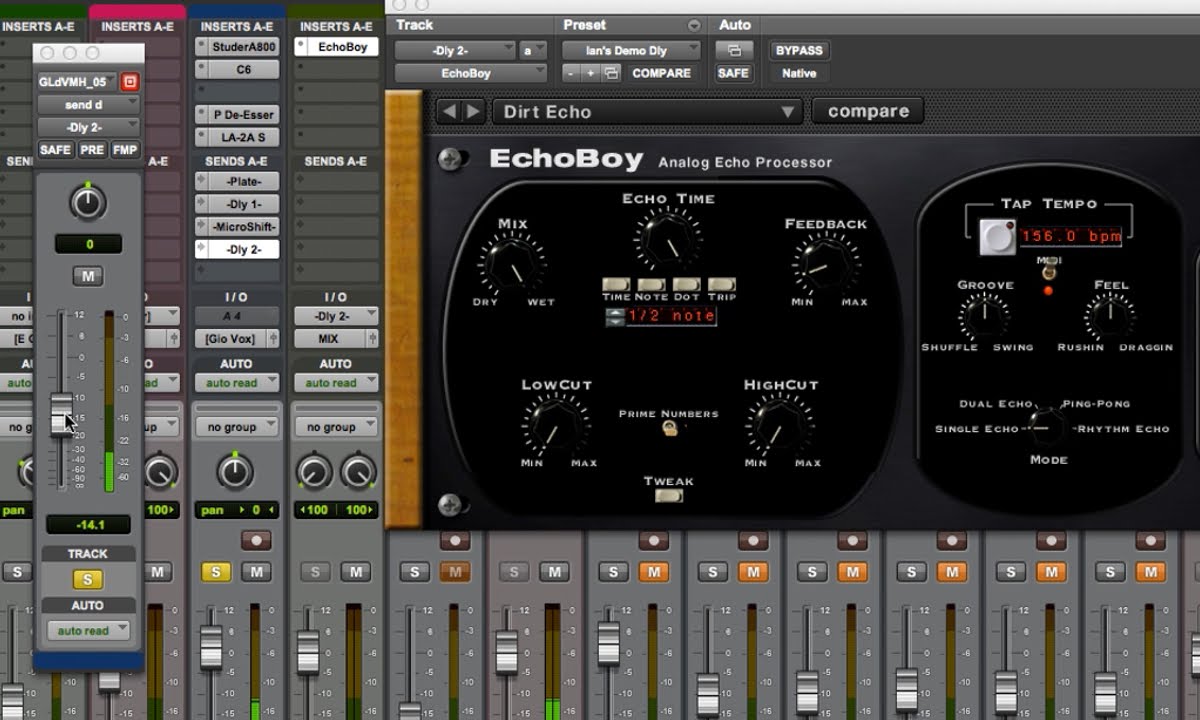Viewport: 1200px width, 720px height.
Task: Toggle FMP follow main pan on the send
Action: coord(125,150)
